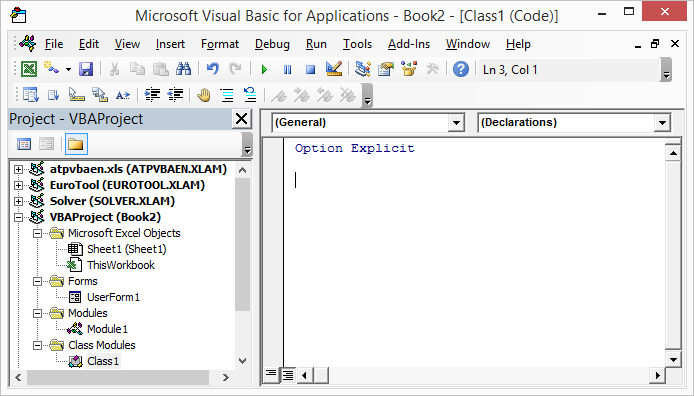694x396 pixels.
Task: Click the Undo arrow icon
Action: click(213, 69)
